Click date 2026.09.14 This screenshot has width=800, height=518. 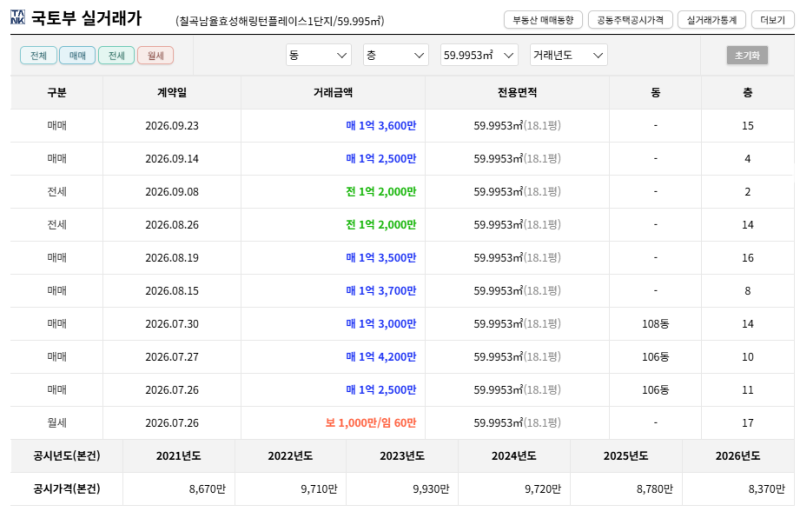point(172,159)
